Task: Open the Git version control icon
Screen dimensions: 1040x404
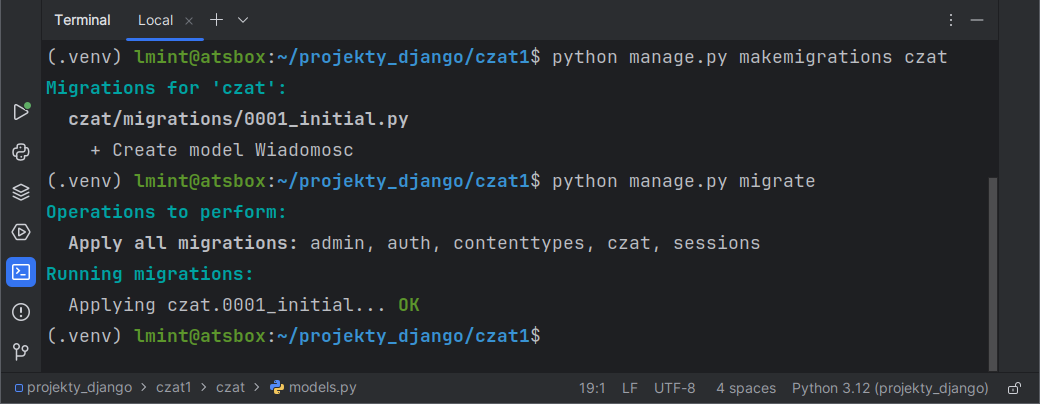Action: [x=21, y=352]
